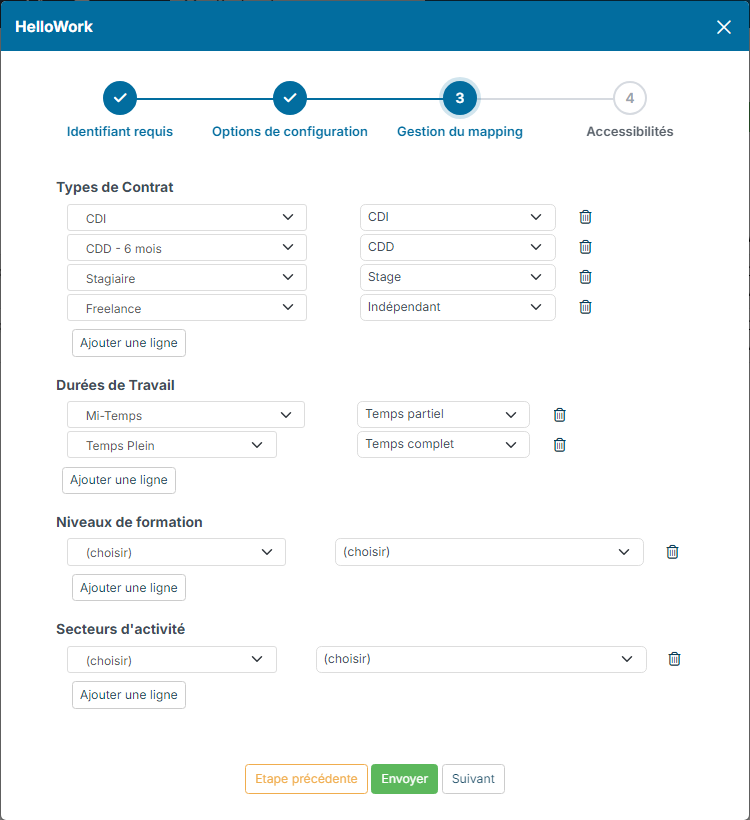
Task: Go to completed step one checkmark circle
Action: click(120, 98)
